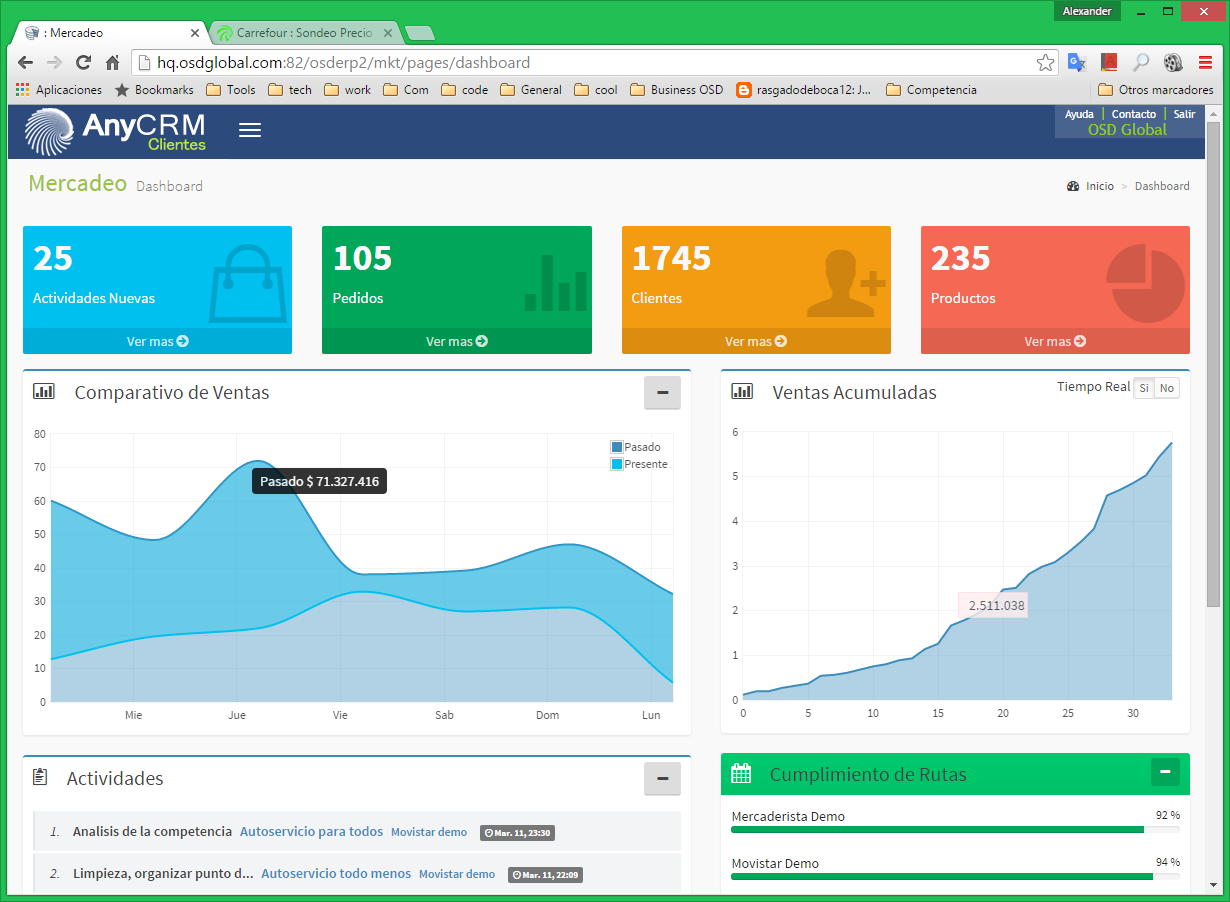
Task: Open the Contacto link in the header
Action: pyautogui.click(x=1134, y=114)
